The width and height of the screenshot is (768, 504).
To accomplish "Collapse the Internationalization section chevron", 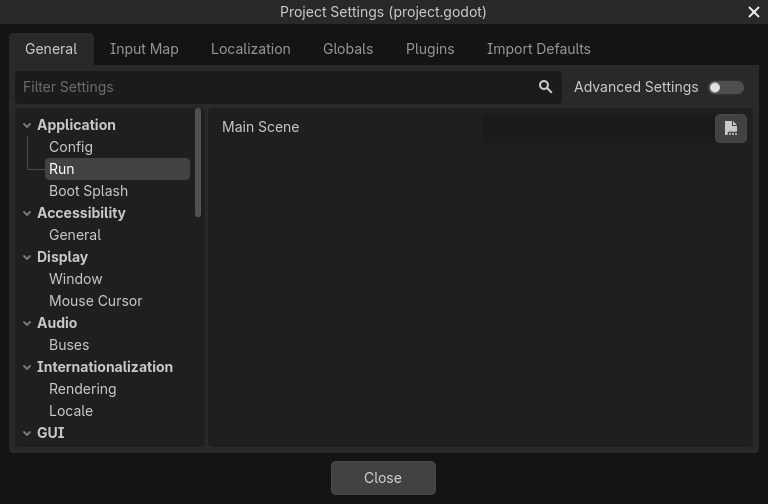I will tap(27, 367).
